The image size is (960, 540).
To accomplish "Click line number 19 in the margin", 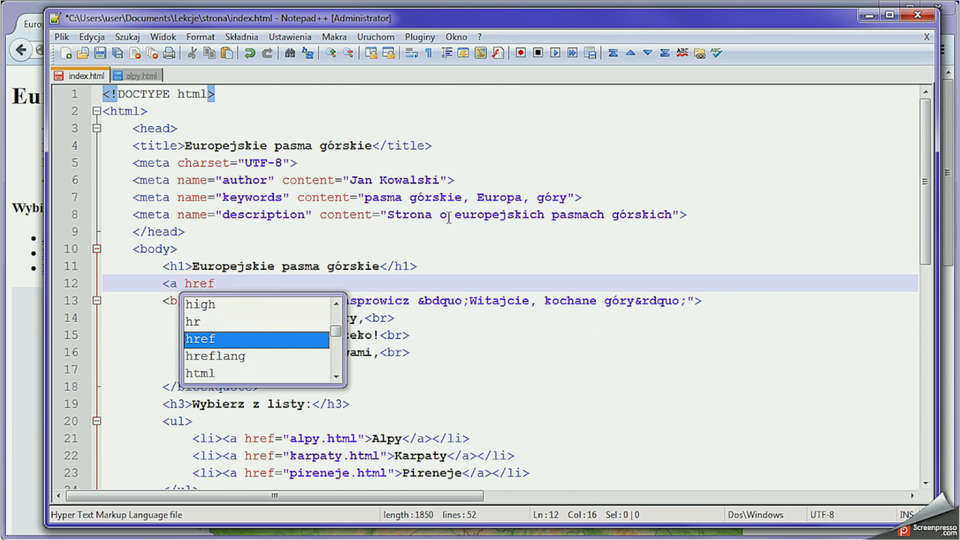I will (x=71, y=404).
